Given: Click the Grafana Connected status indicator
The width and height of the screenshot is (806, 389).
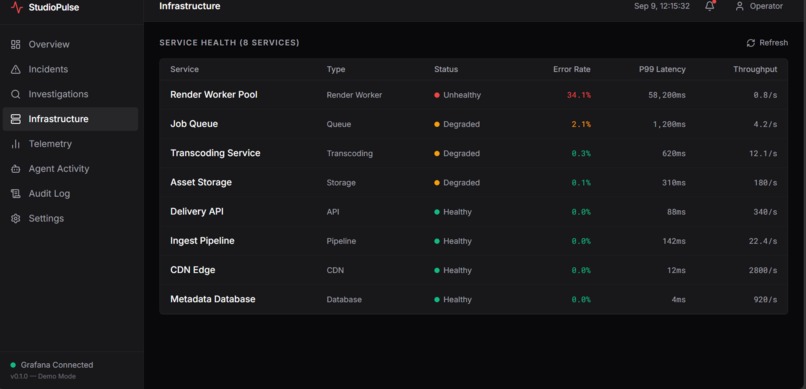Looking at the screenshot, I should 52,365.
